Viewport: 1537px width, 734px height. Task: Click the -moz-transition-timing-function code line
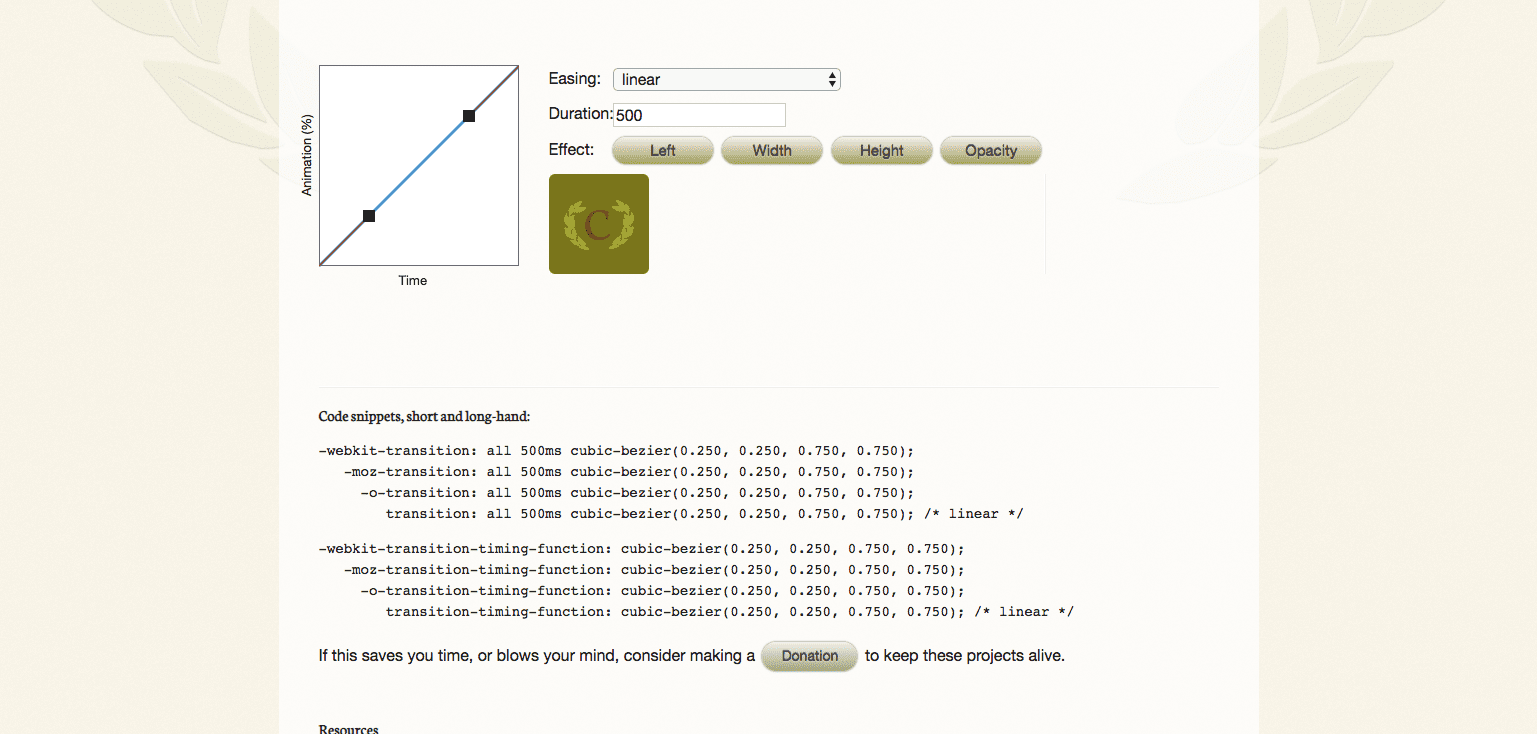[x=654, y=570]
